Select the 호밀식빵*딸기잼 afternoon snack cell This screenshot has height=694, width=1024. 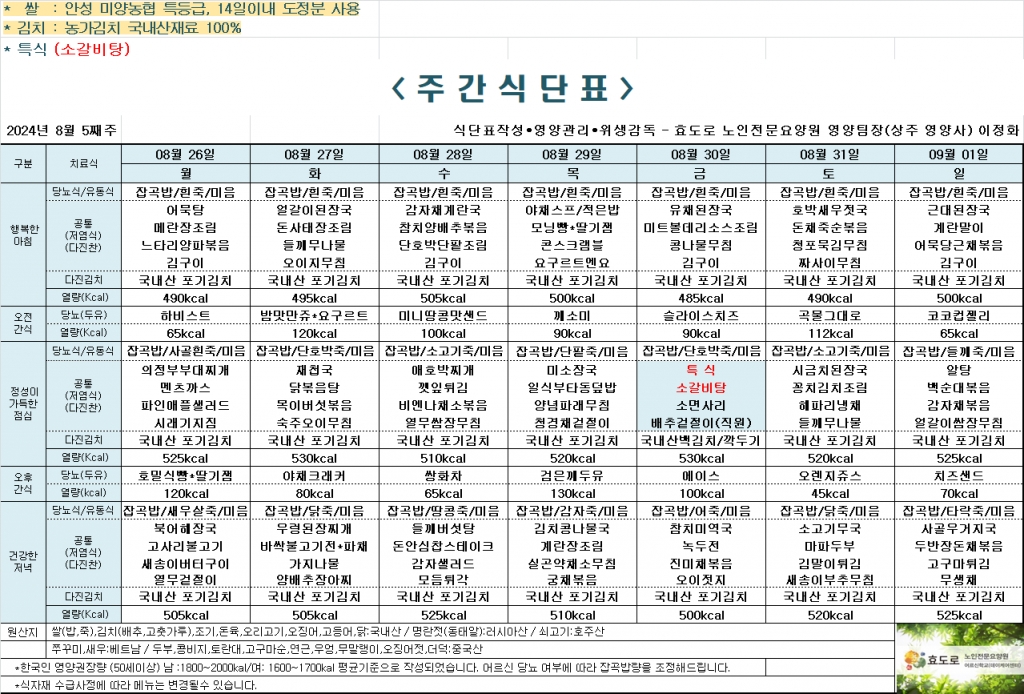click(x=185, y=476)
